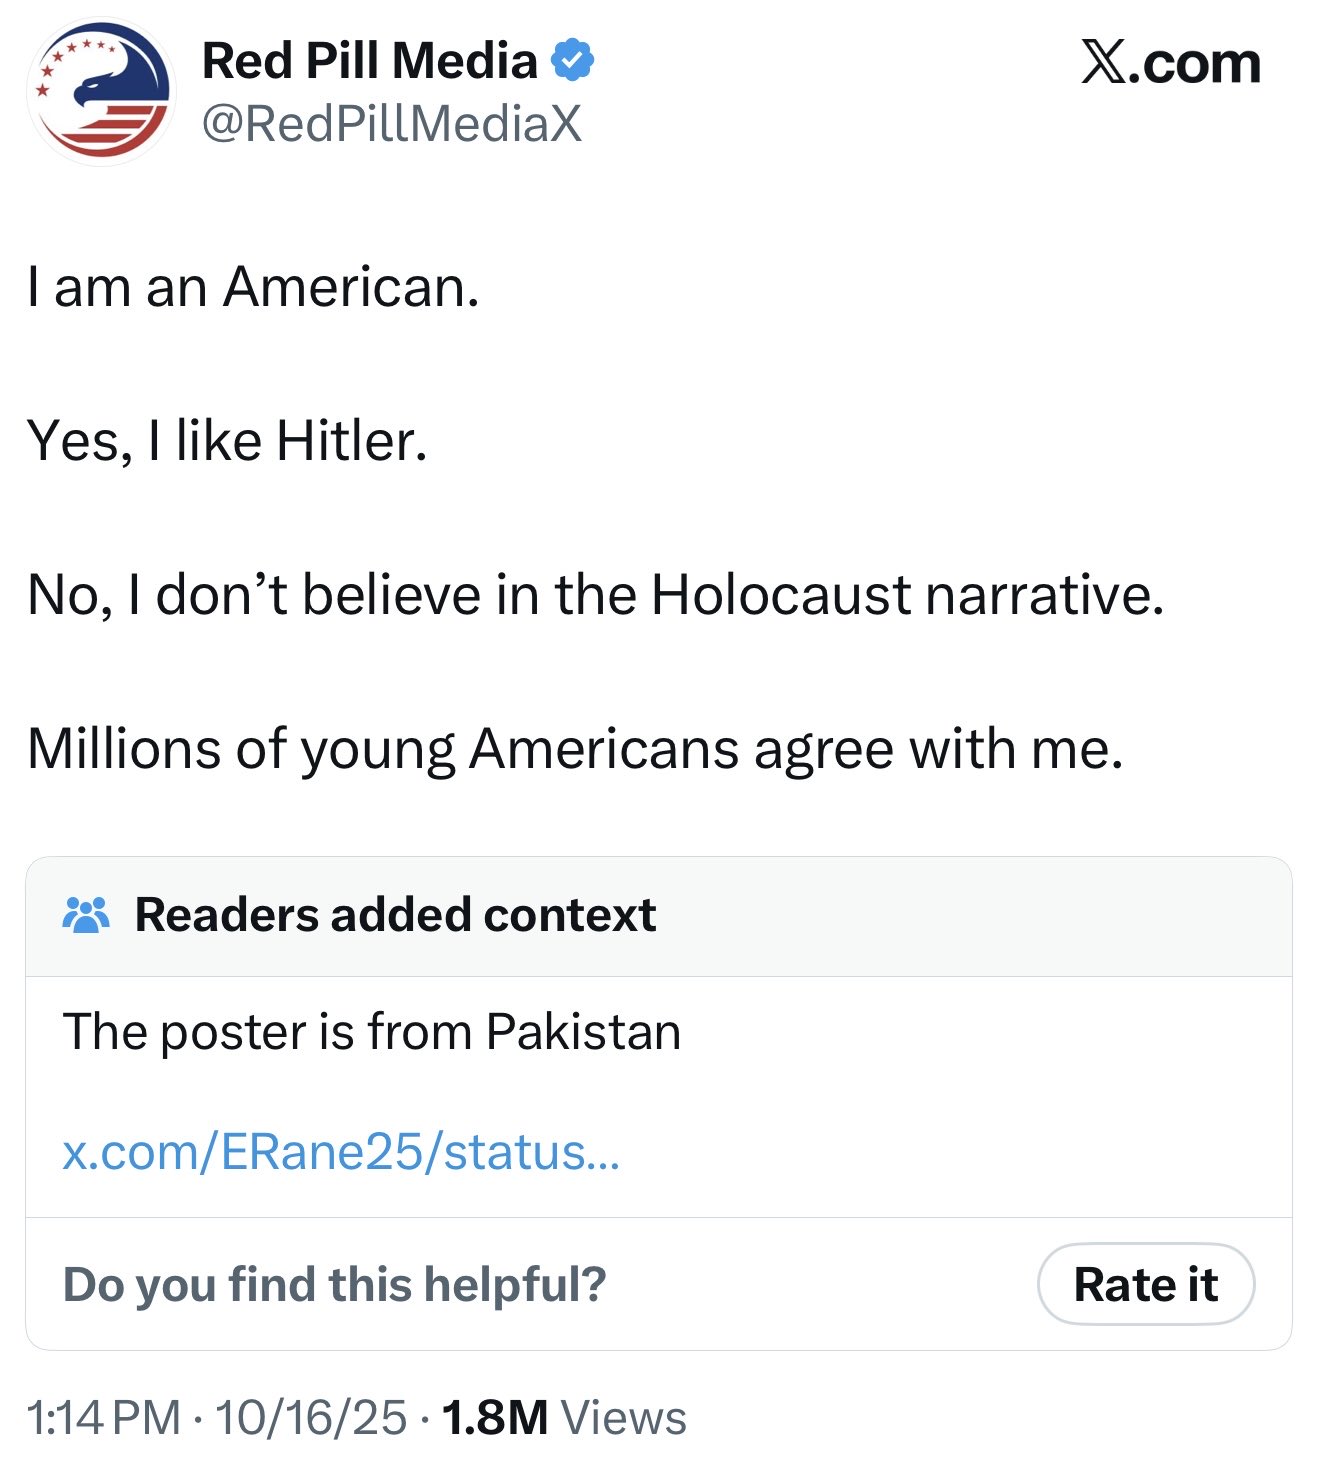This screenshot has width=1319, height=1473.
Task: Click the "Readers added context" heading
Action: (395, 915)
